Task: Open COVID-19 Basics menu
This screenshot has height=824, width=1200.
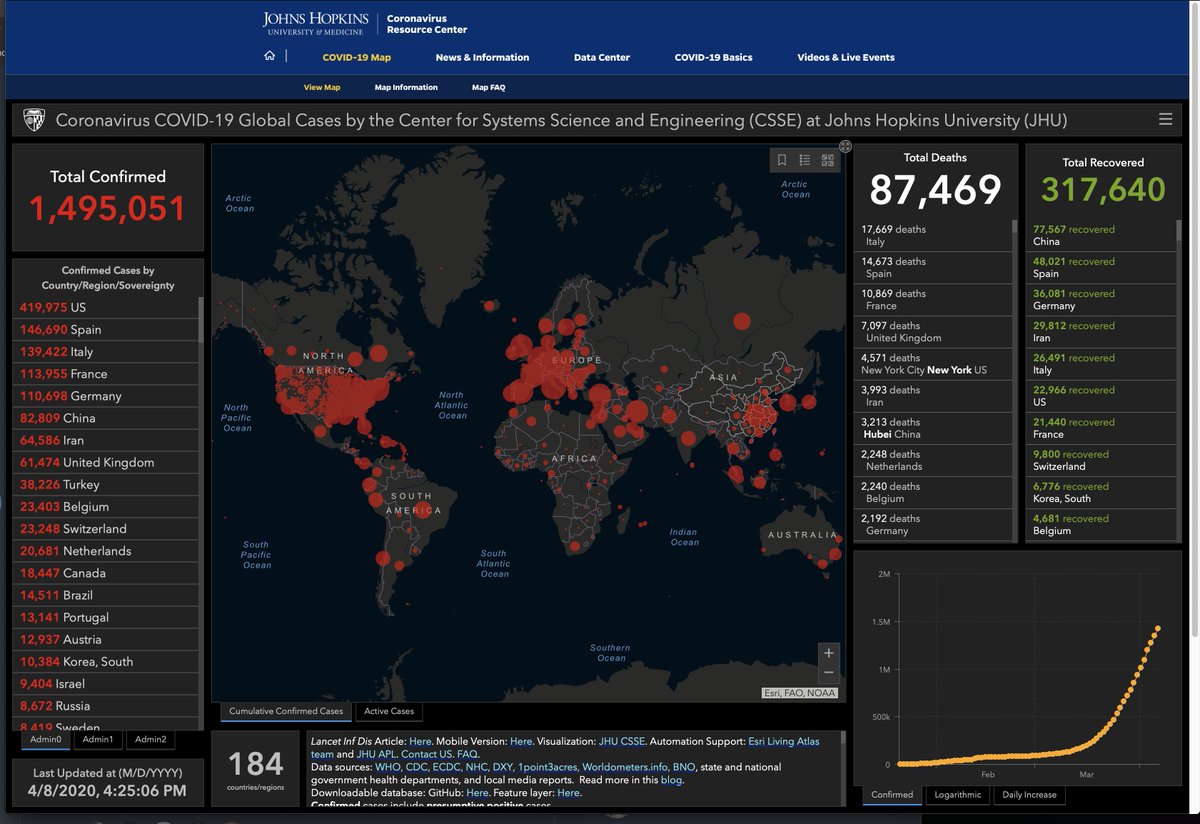Action: (714, 57)
